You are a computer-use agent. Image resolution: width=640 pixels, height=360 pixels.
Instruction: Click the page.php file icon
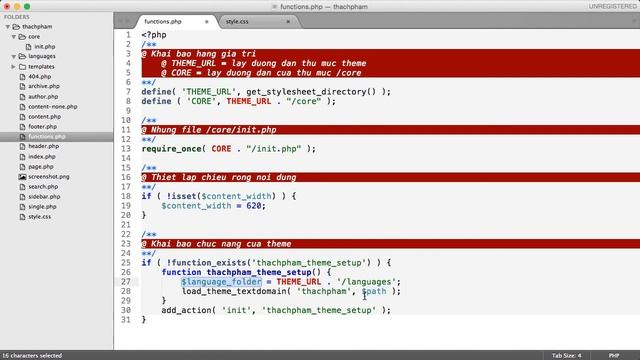coord(22,167)
